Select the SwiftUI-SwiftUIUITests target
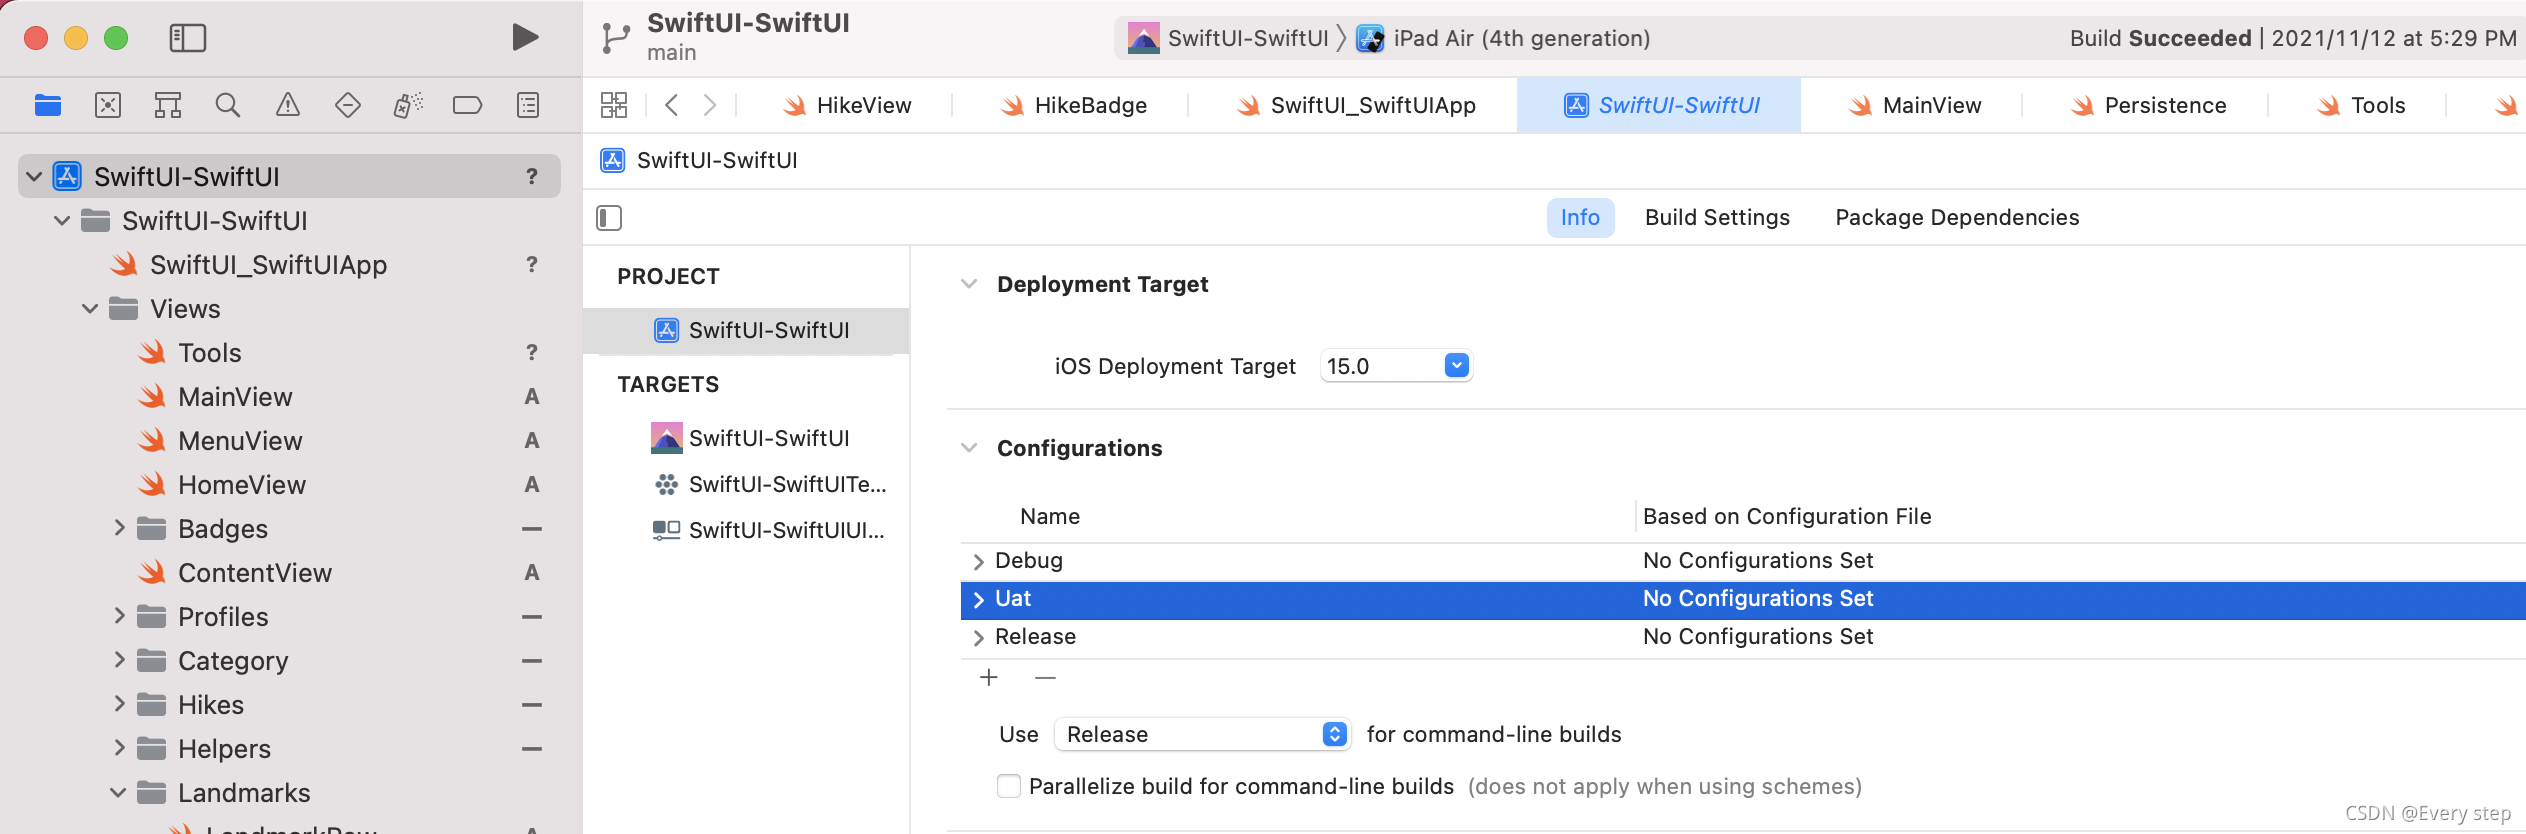The width and height of the screenshot is (2526, 834). pyautogui.click(x=769, y=530)
